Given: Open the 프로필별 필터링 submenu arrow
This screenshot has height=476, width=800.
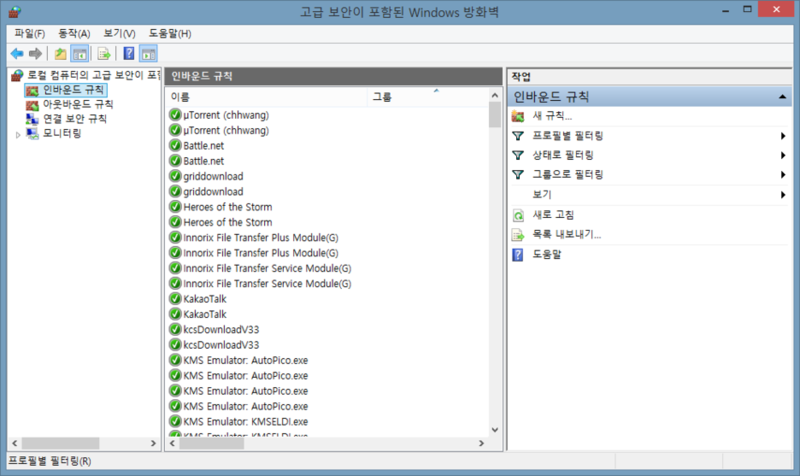Looking at the screenshot, I should tap(783, 136).
